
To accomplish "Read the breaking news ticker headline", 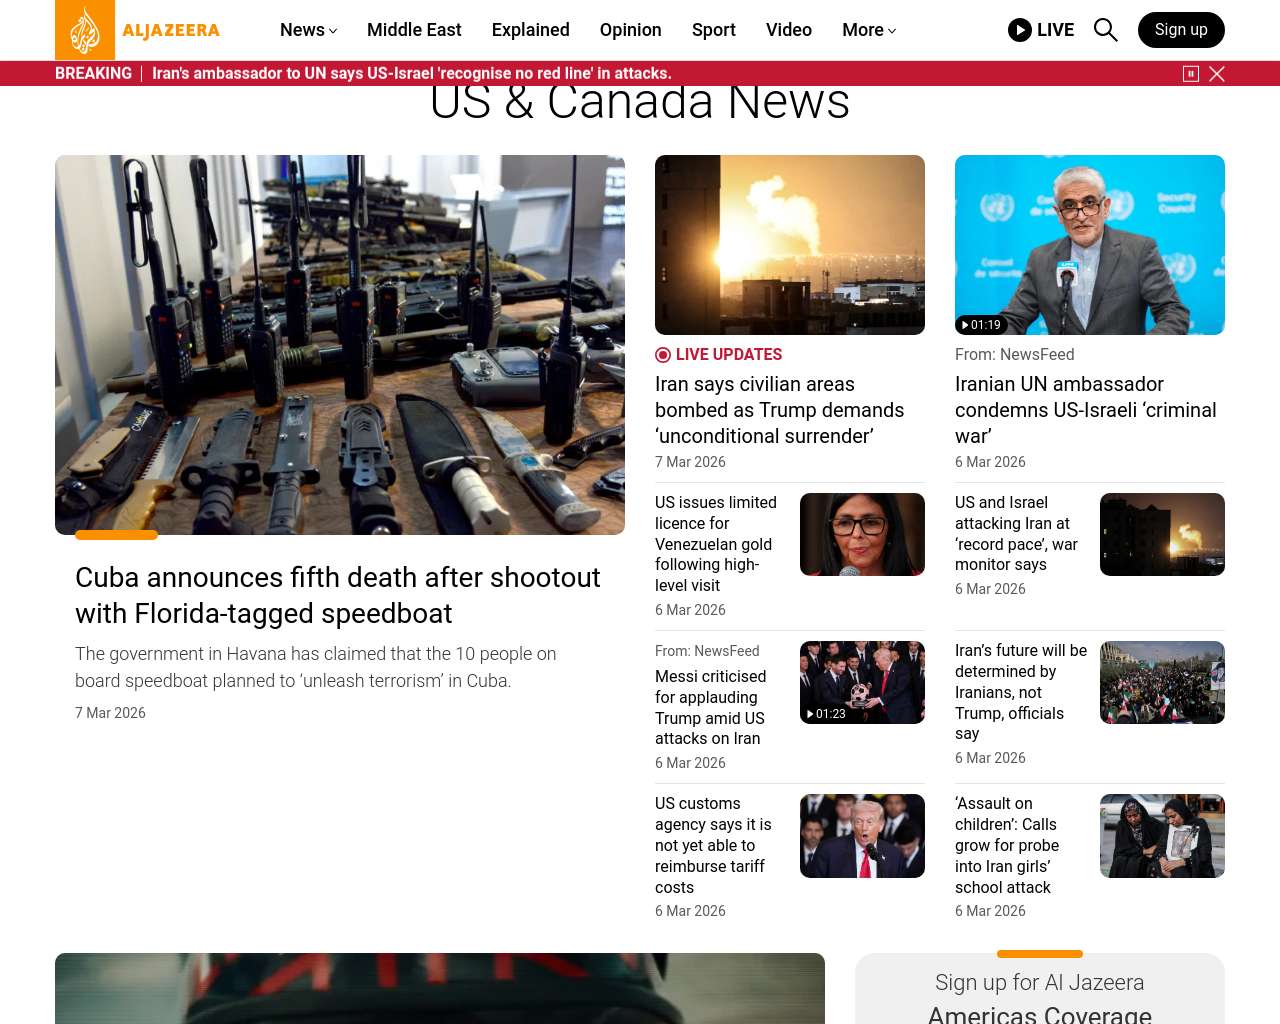I will tap(411, 74).
